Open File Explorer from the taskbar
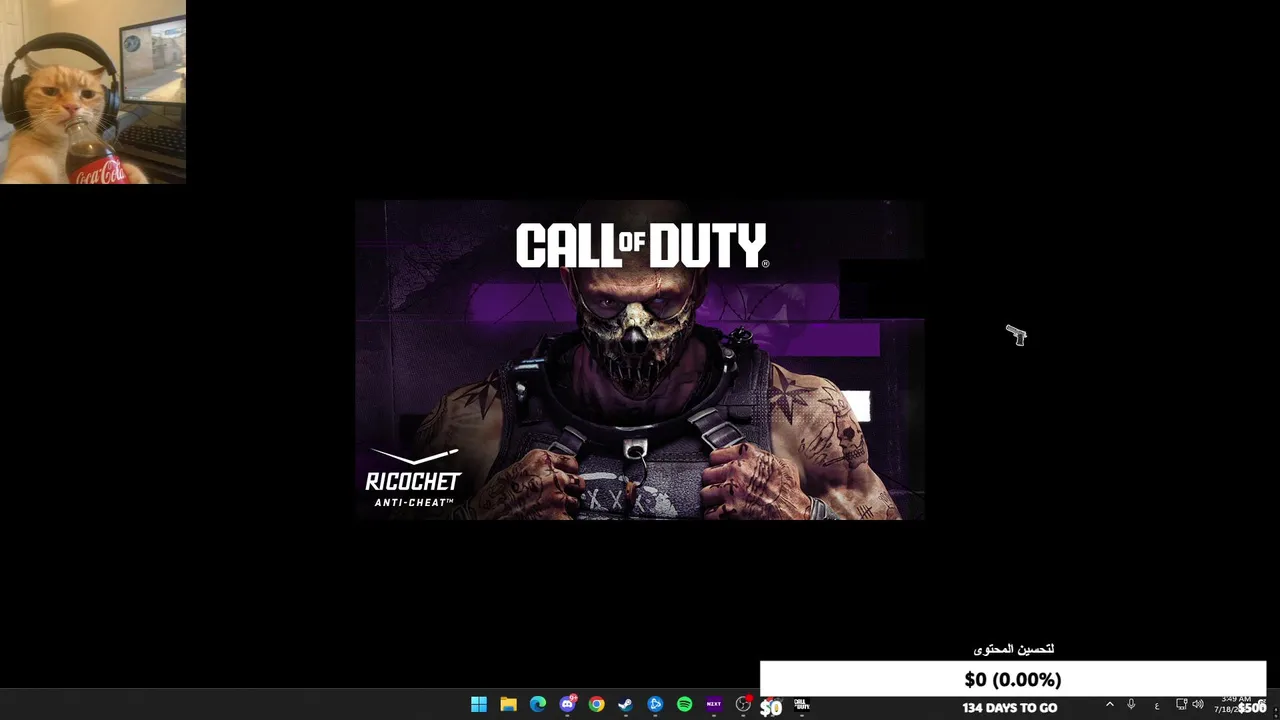 508,704
